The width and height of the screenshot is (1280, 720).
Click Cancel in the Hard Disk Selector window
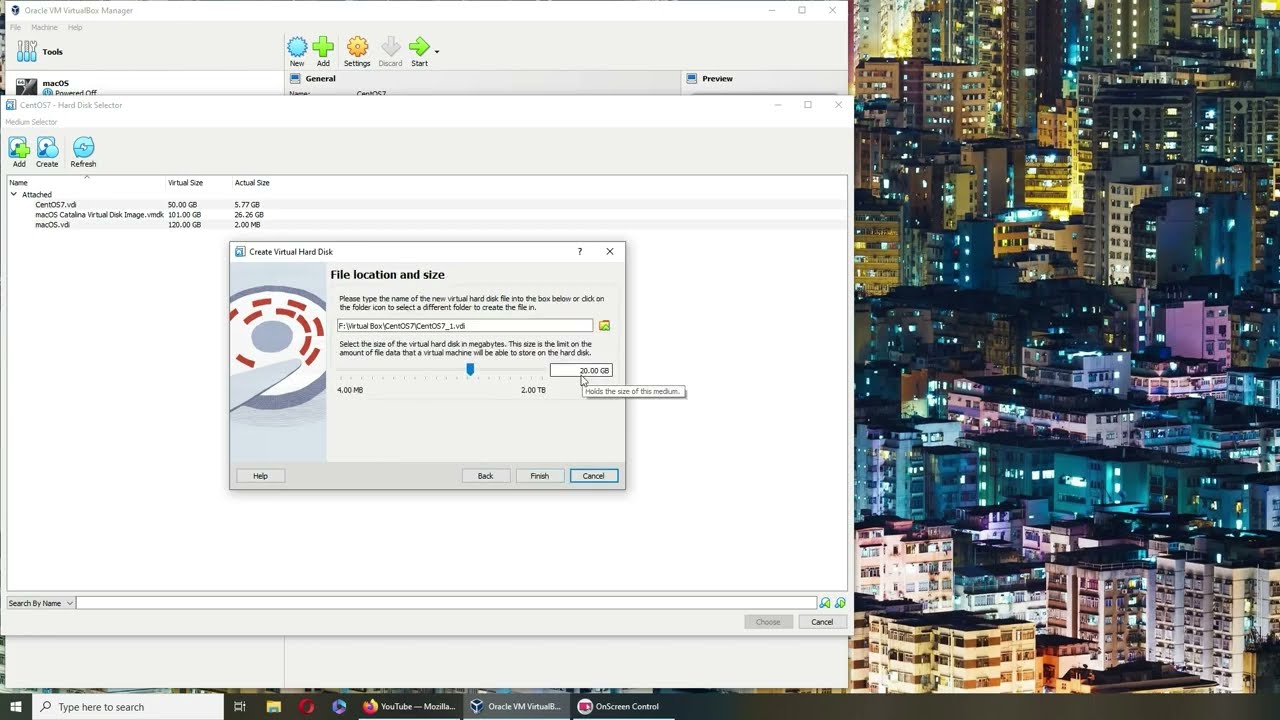pyautogui.click(x=822, y=622)
